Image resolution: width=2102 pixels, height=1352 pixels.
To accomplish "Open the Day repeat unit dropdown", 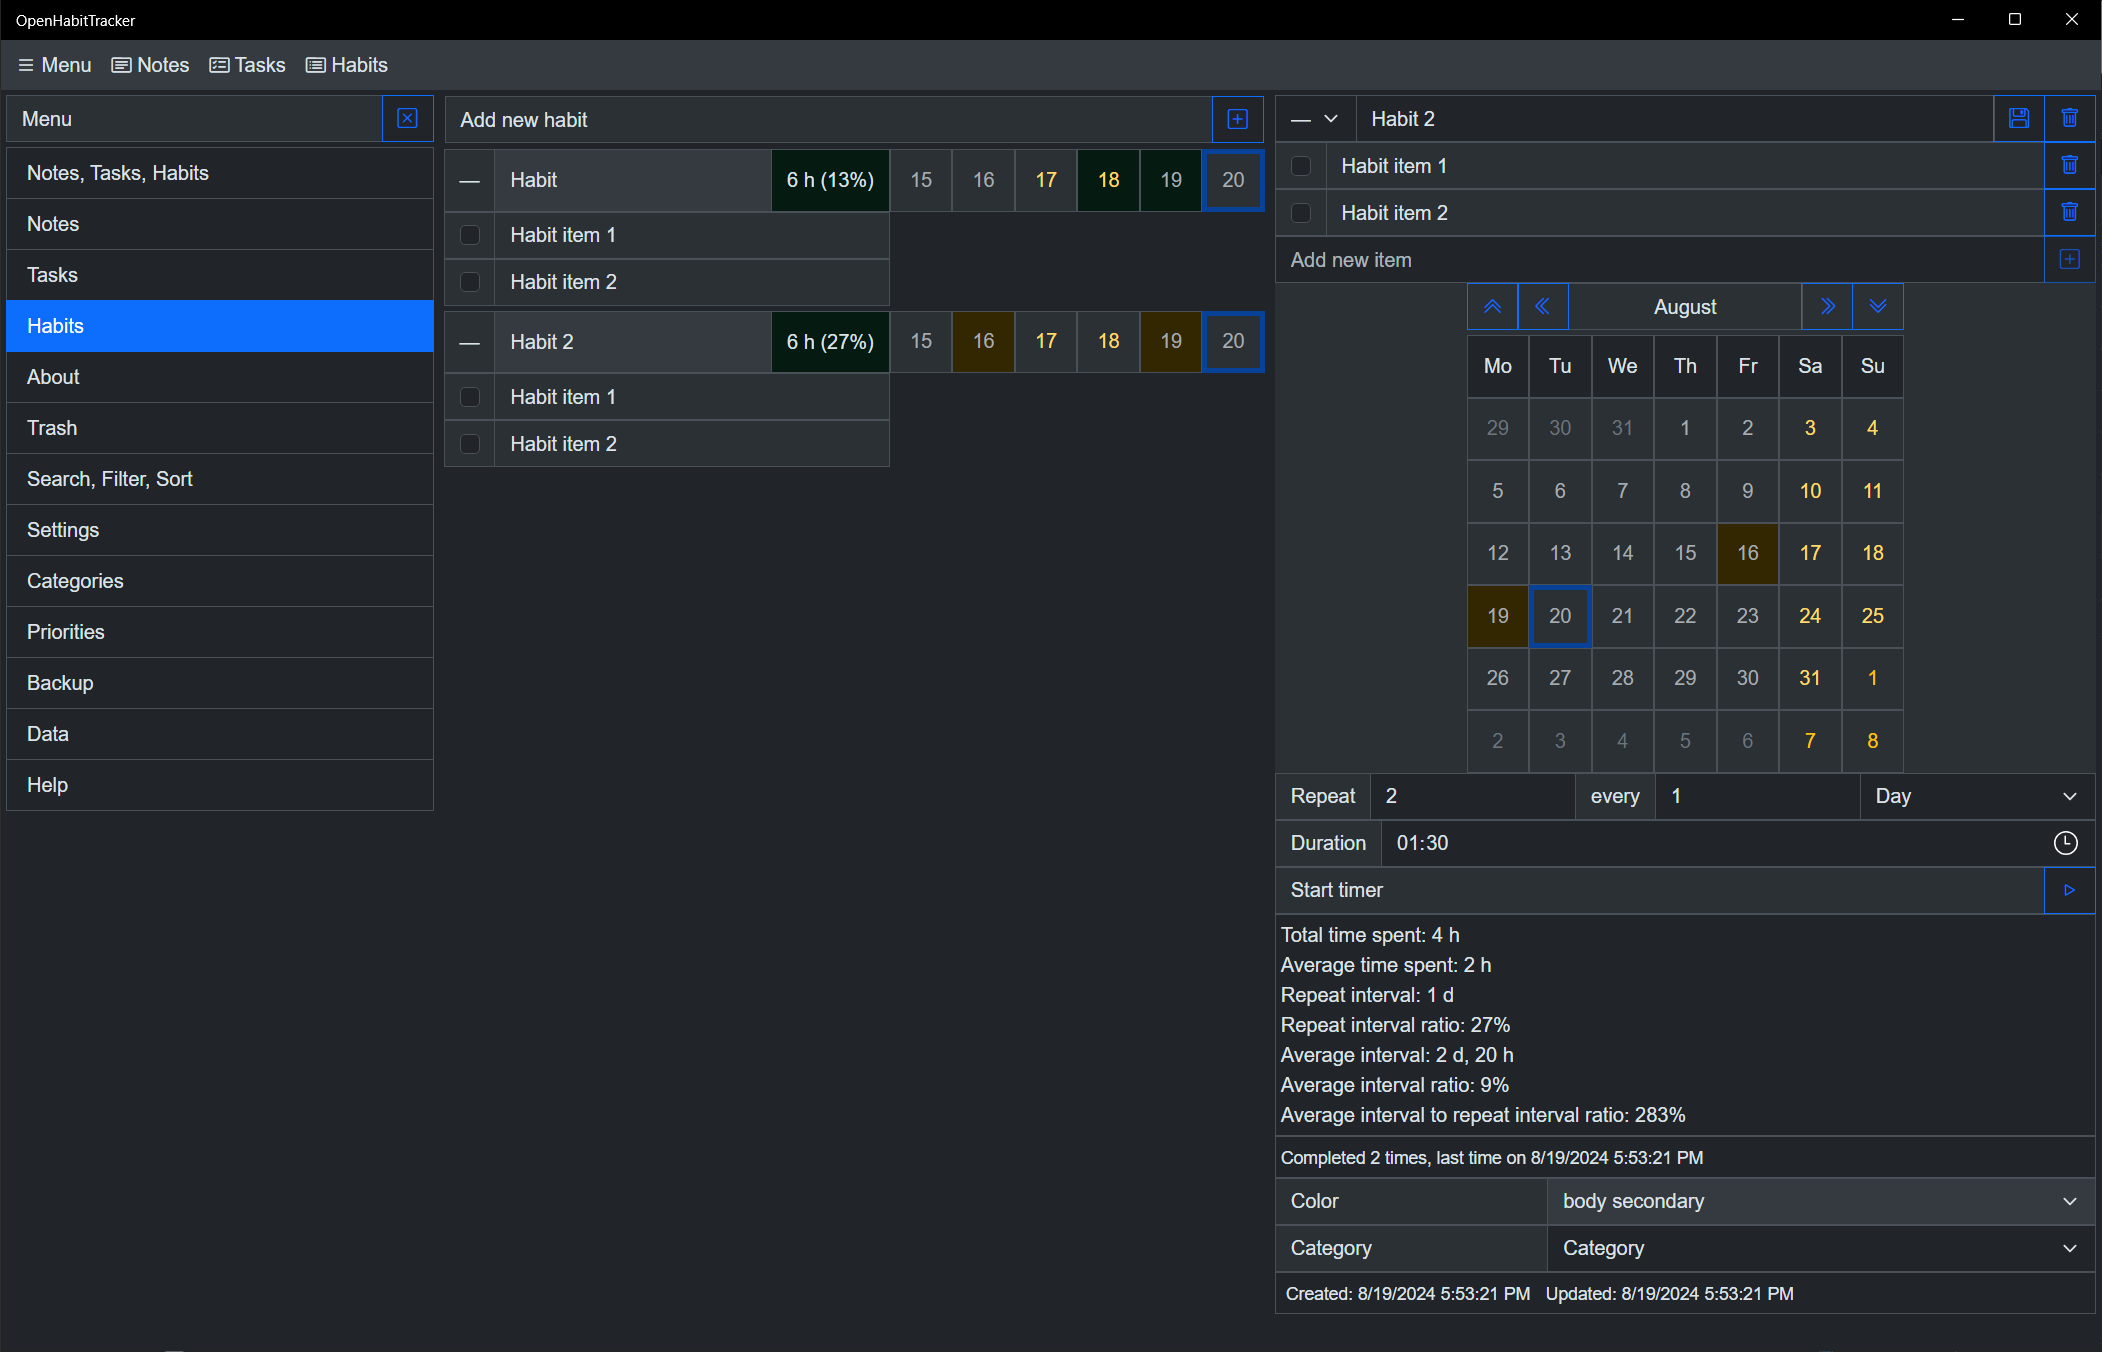I will 1976,796.
